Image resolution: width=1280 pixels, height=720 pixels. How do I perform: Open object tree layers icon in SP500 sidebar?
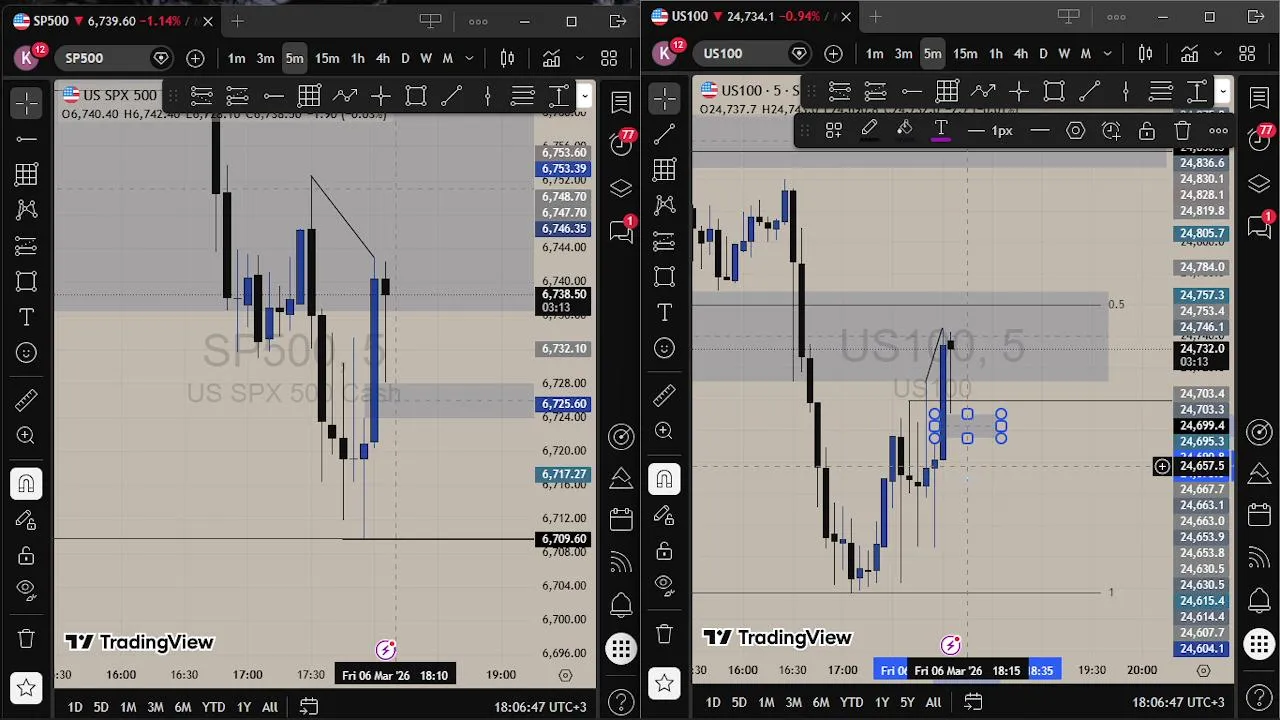coord(621,188)
